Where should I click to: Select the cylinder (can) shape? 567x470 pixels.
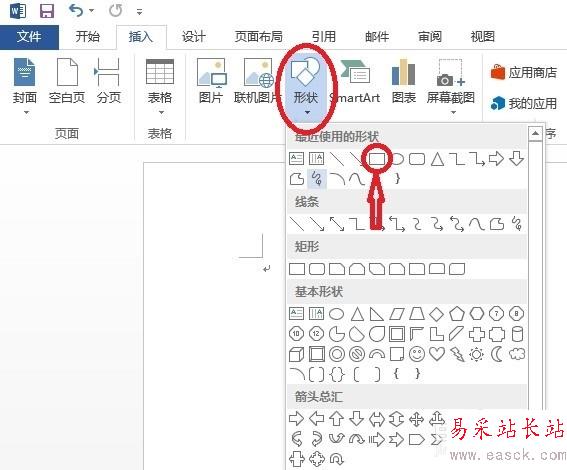[x=517, y=334]
